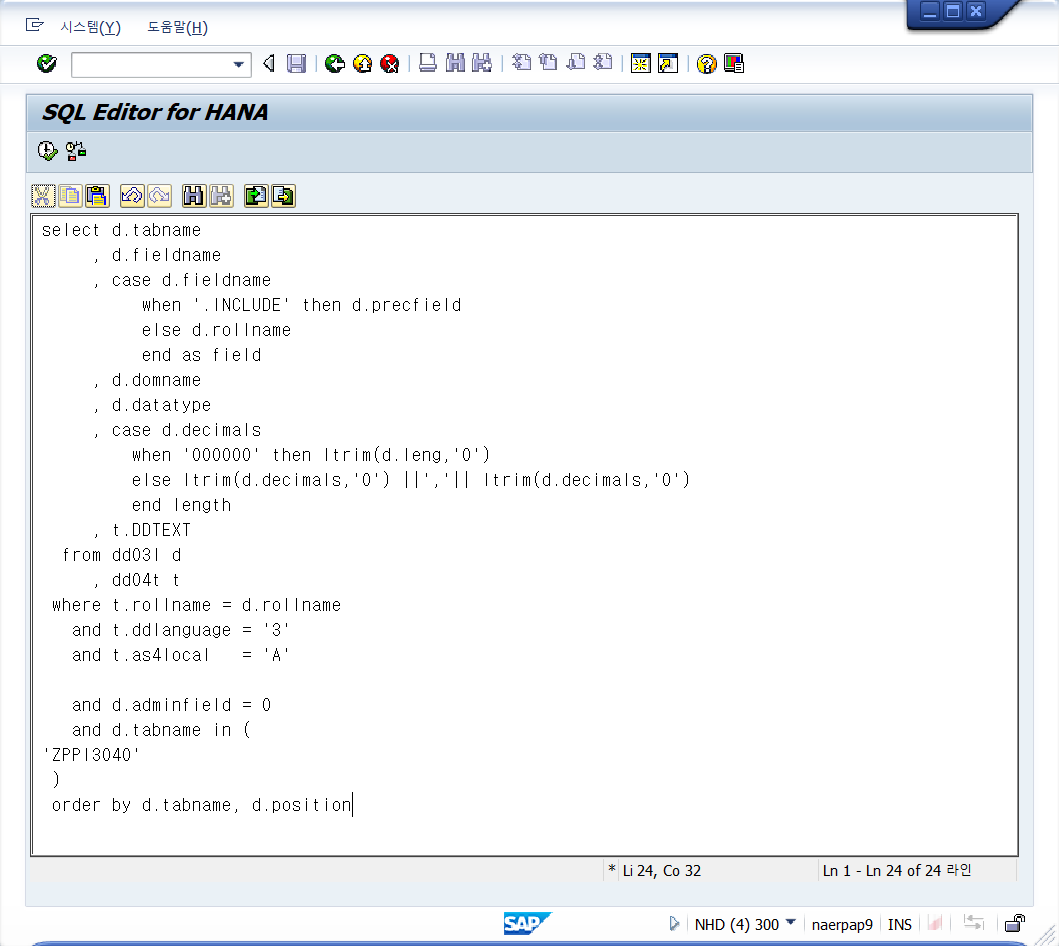Screen dimensions: 1059x946
Task: Go to last page icon
Action: [602, 62]
